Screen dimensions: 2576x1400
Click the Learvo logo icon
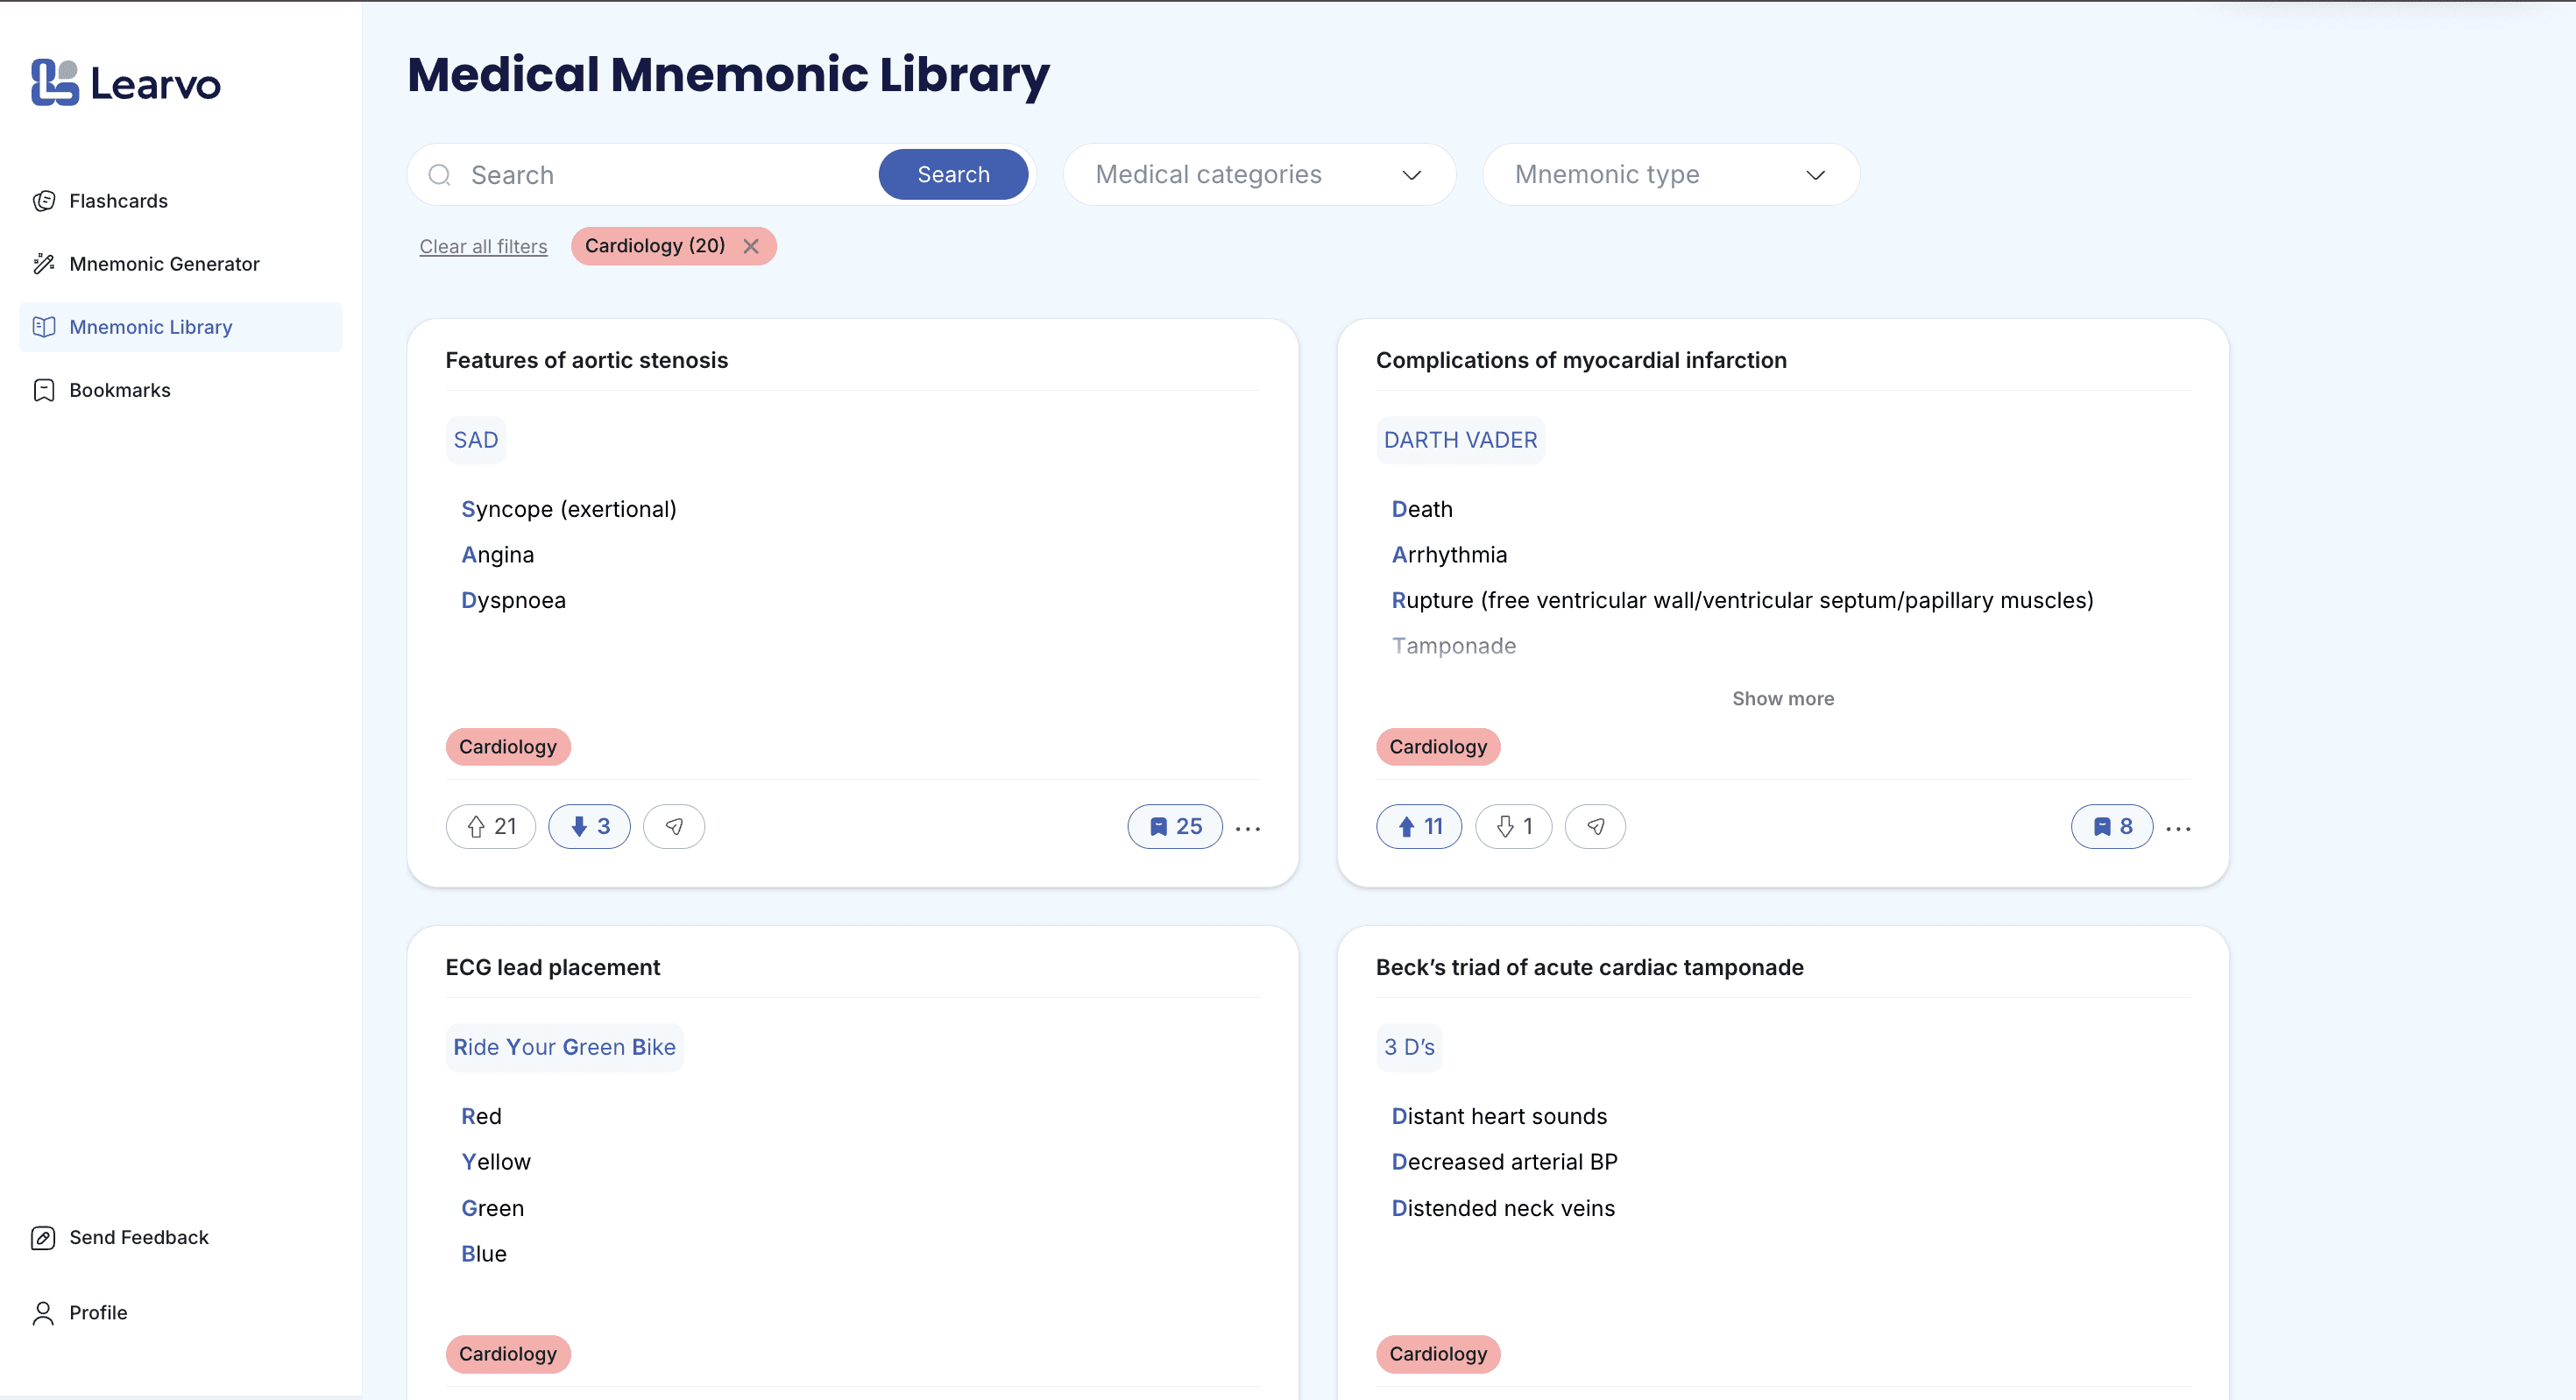click(x=54, y=82)
